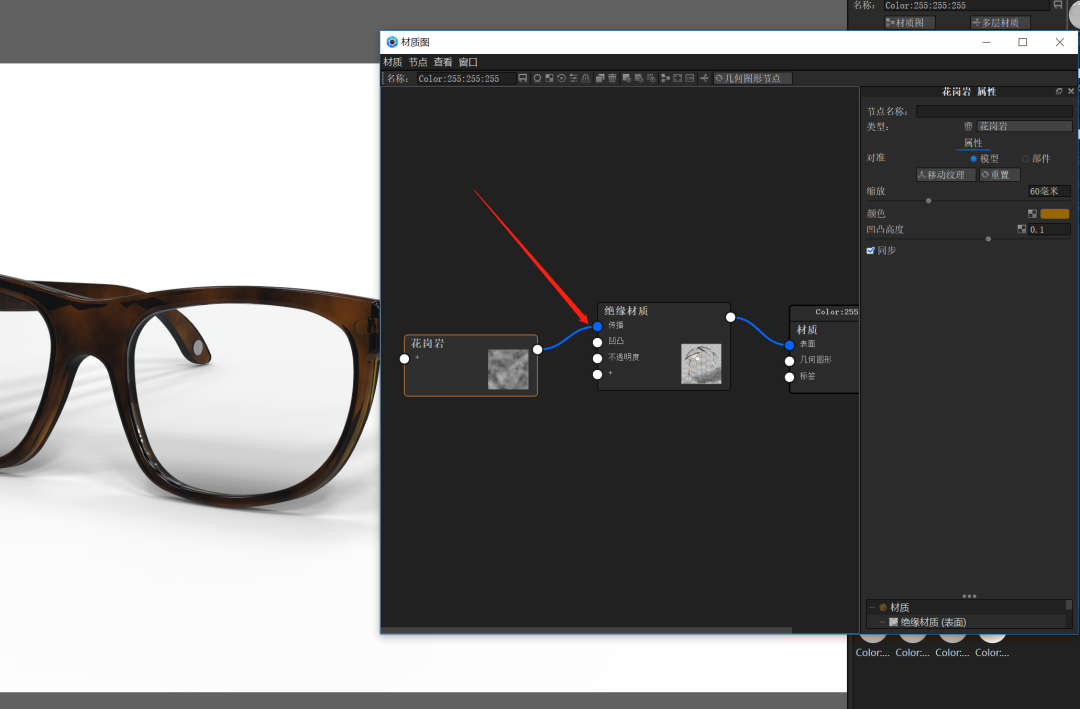Click the trash delete icon in the graph toolbar
The height and width of the screenshot is (709, 1080).
[x=612, y=79]
